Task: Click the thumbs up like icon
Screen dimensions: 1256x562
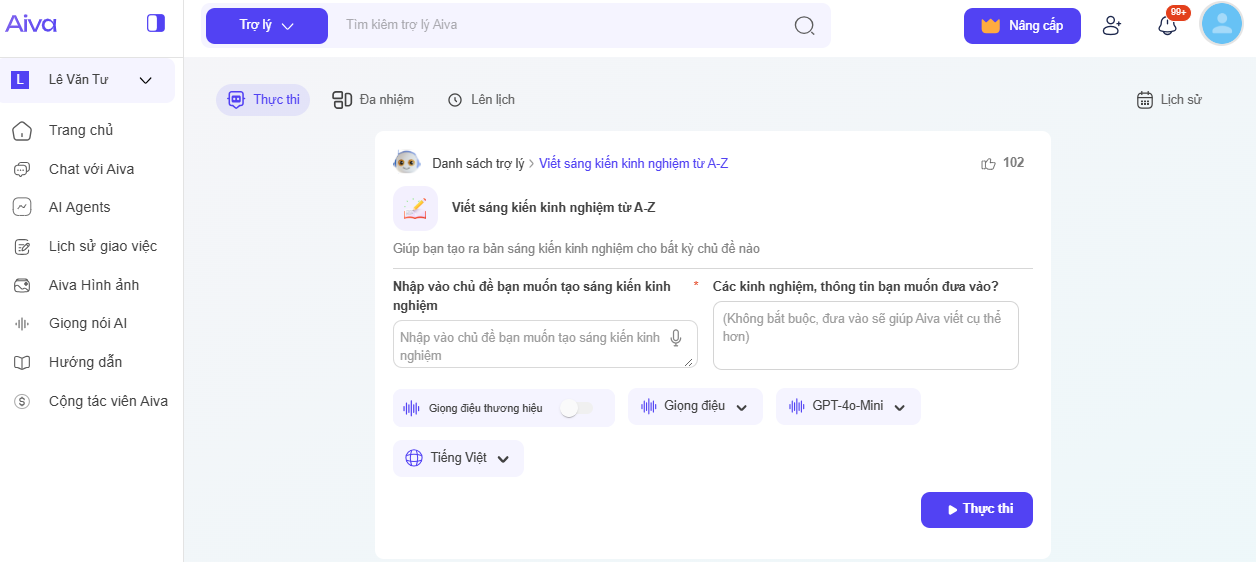Action: point(989,163)
